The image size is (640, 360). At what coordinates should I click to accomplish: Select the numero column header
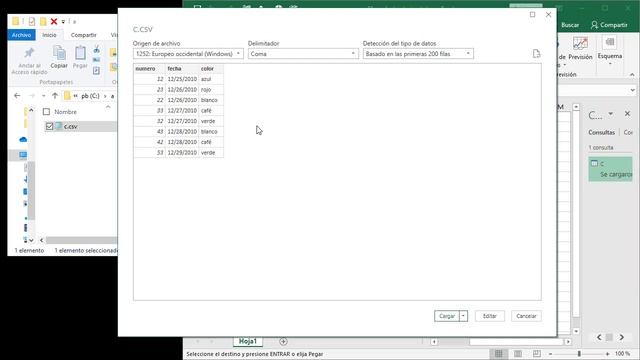pos(149,69)
